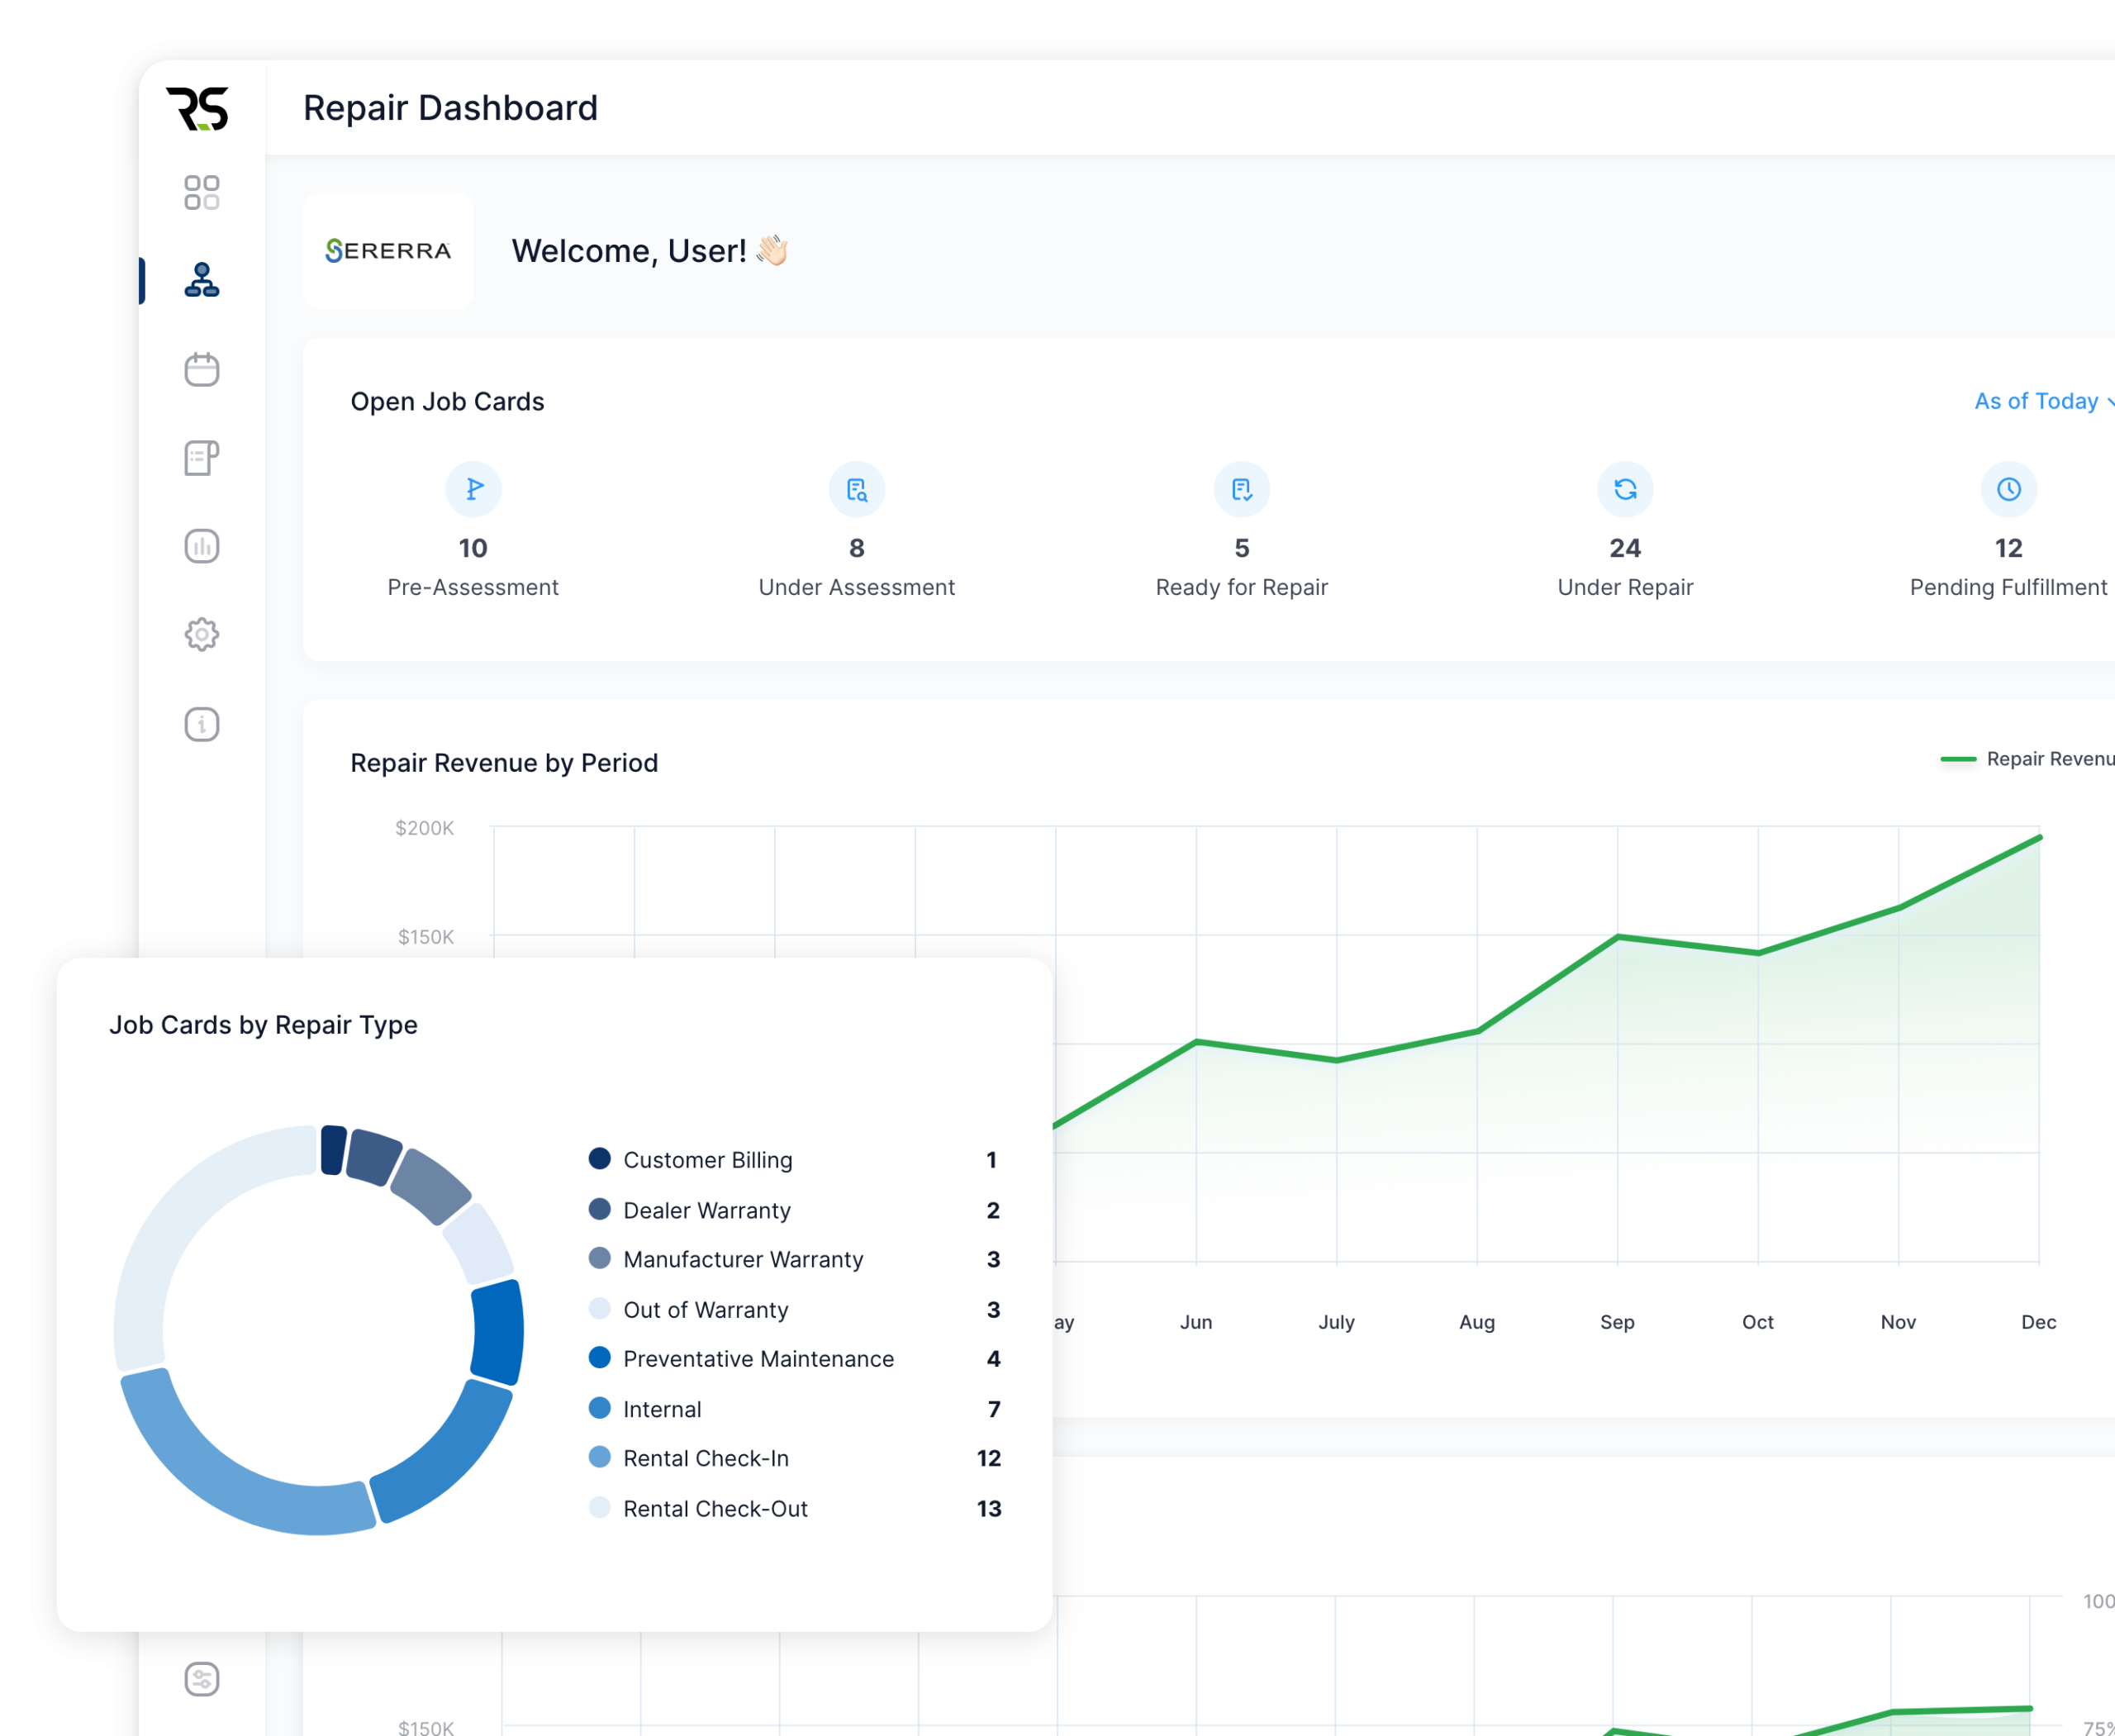2115x1736 pixels.
Task: Click the Rental Check-In legend label
Action: coord(706,1458)
